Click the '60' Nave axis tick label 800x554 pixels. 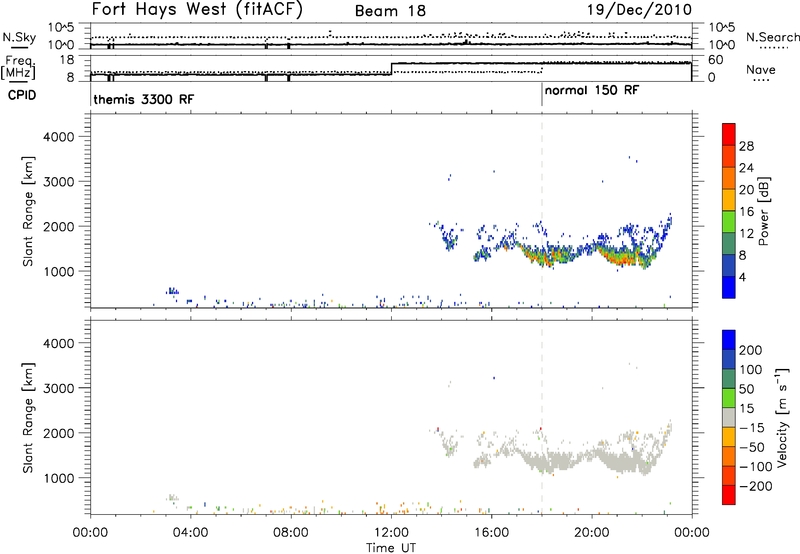716,60
